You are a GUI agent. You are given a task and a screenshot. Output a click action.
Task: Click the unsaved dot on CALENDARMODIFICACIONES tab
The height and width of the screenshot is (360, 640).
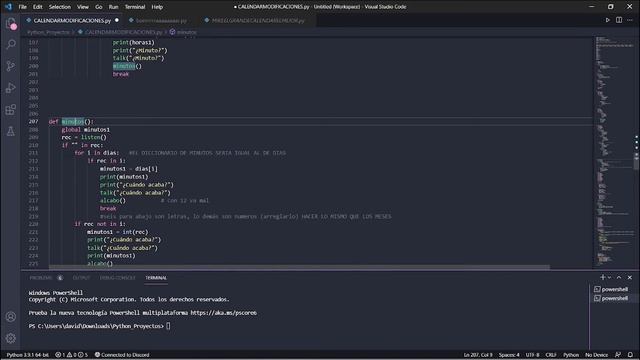[x=117, y=20]
